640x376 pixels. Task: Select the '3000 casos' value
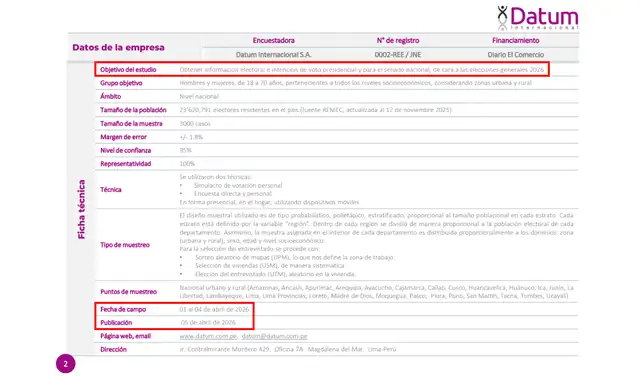195,124
